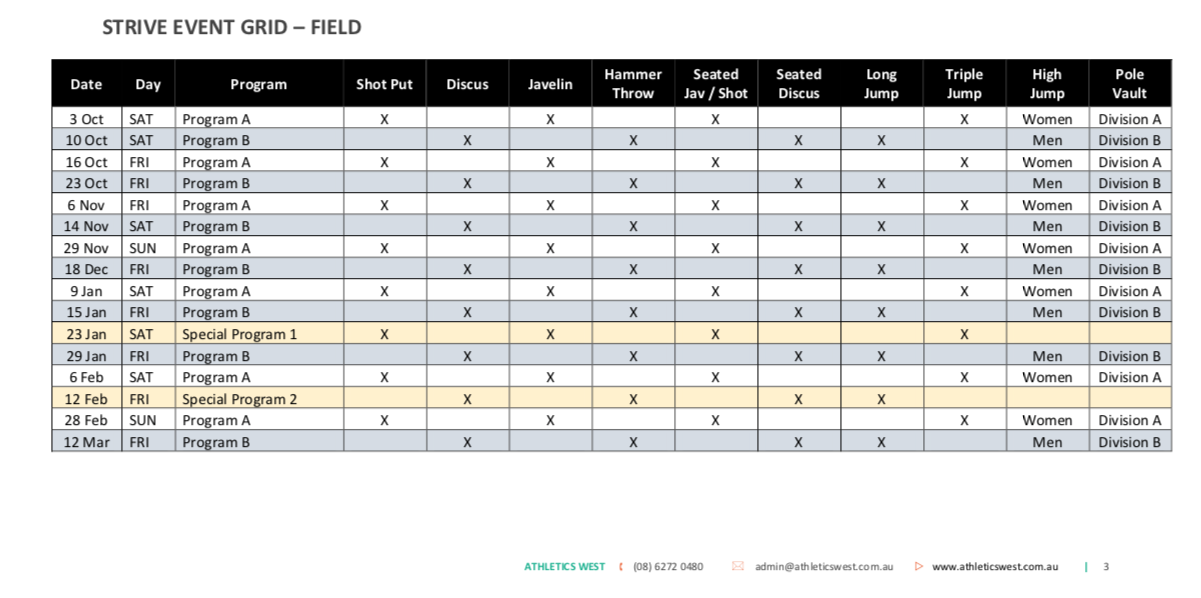Image resolution: width=1201 pixels, height=598 pixels.
Task: Click the arrow icon before website address
Action: (x=919, y=567)
